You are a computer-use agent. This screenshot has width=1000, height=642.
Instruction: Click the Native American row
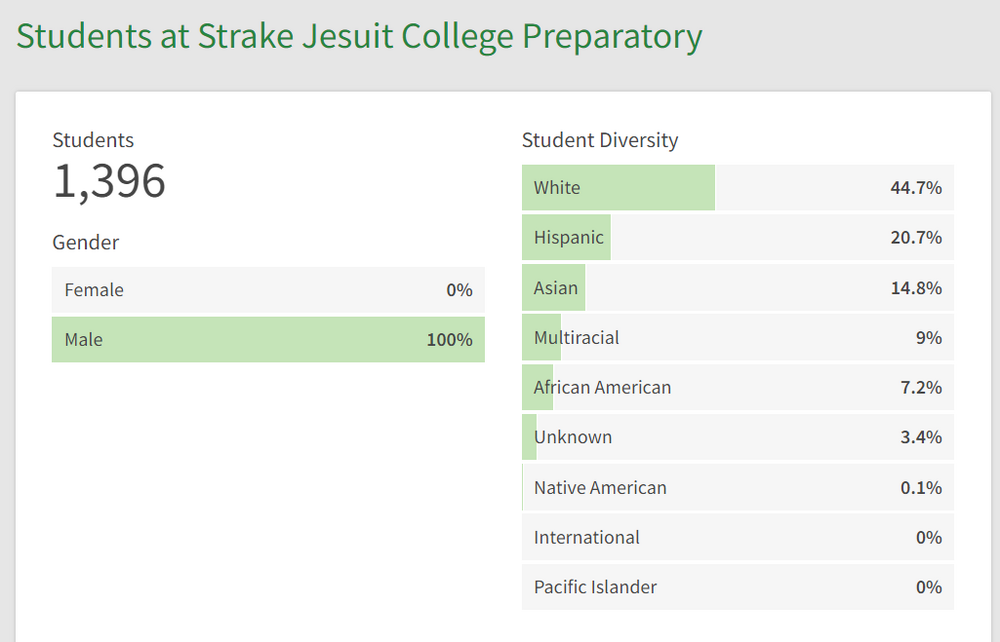pyautogui.click(x=737, y=488)
